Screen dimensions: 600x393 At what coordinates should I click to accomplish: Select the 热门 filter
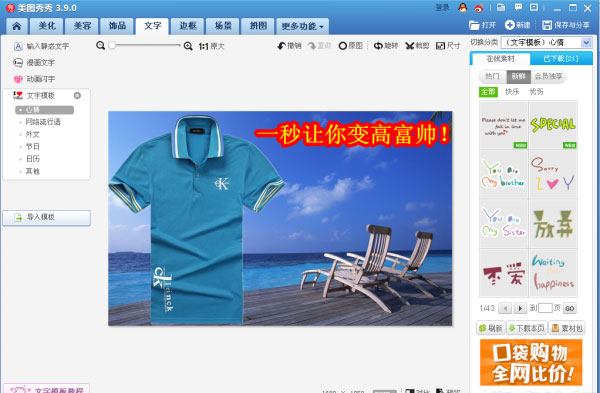(x=493, y=77)
